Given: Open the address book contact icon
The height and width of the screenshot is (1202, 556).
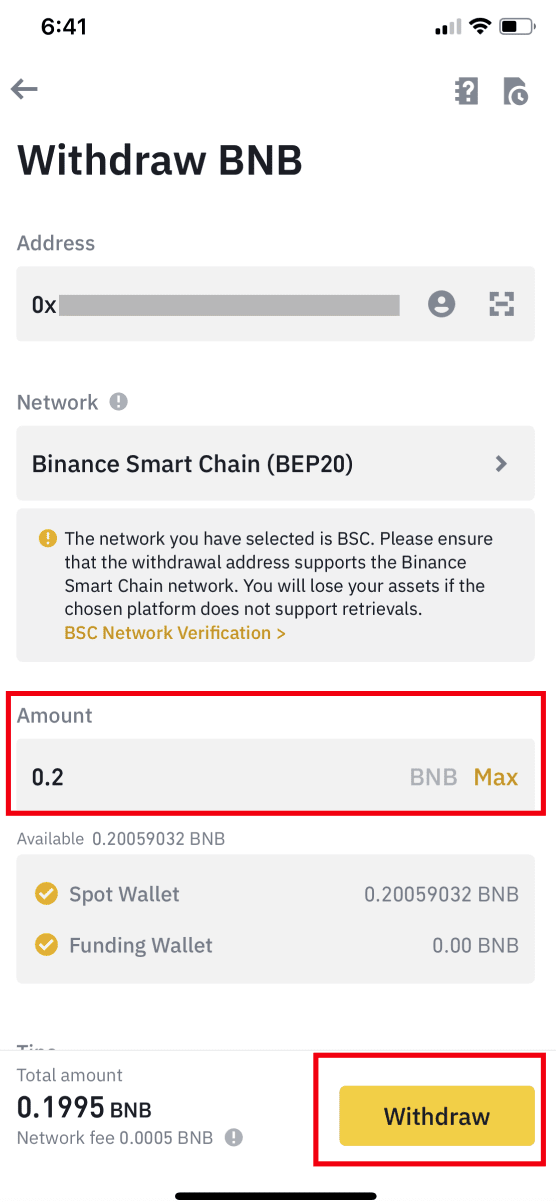Looking at the screenshot, I should coord(441,304).
